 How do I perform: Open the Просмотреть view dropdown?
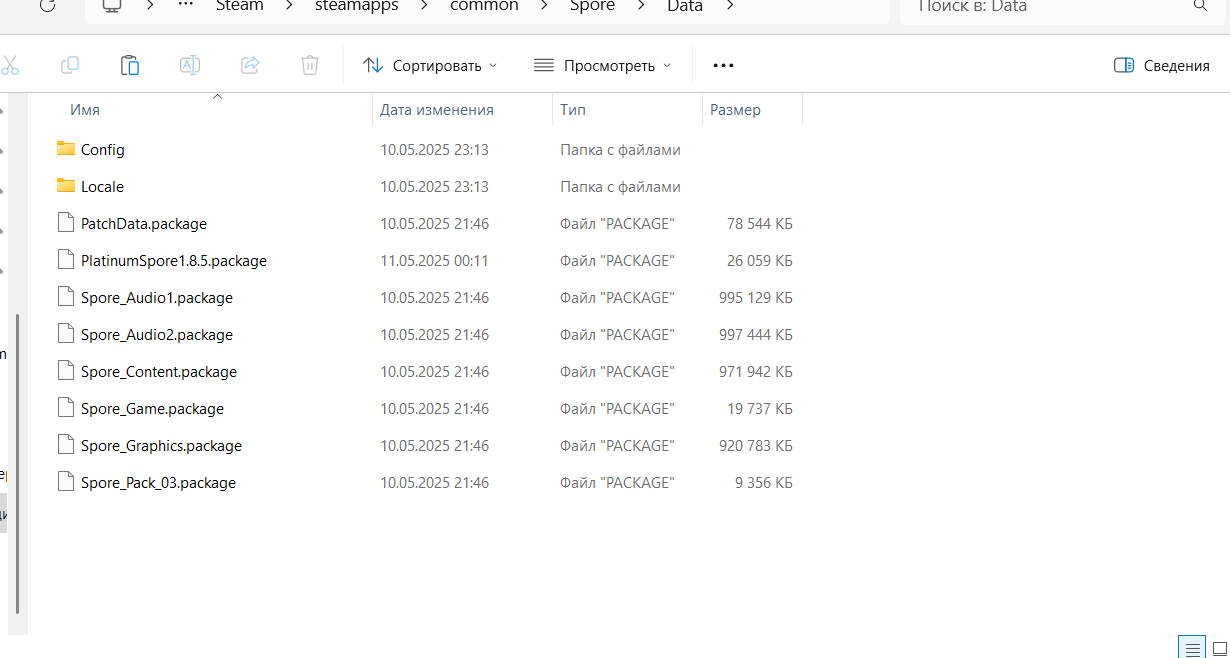603,65
